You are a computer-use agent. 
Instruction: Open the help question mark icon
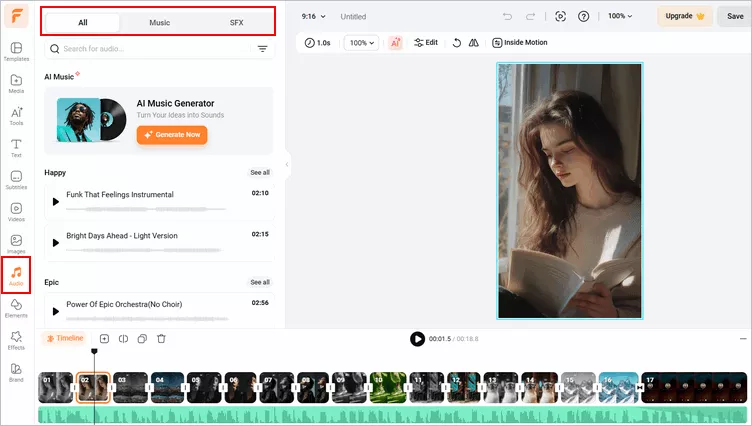pyautogui.click(x=583, y=16)
